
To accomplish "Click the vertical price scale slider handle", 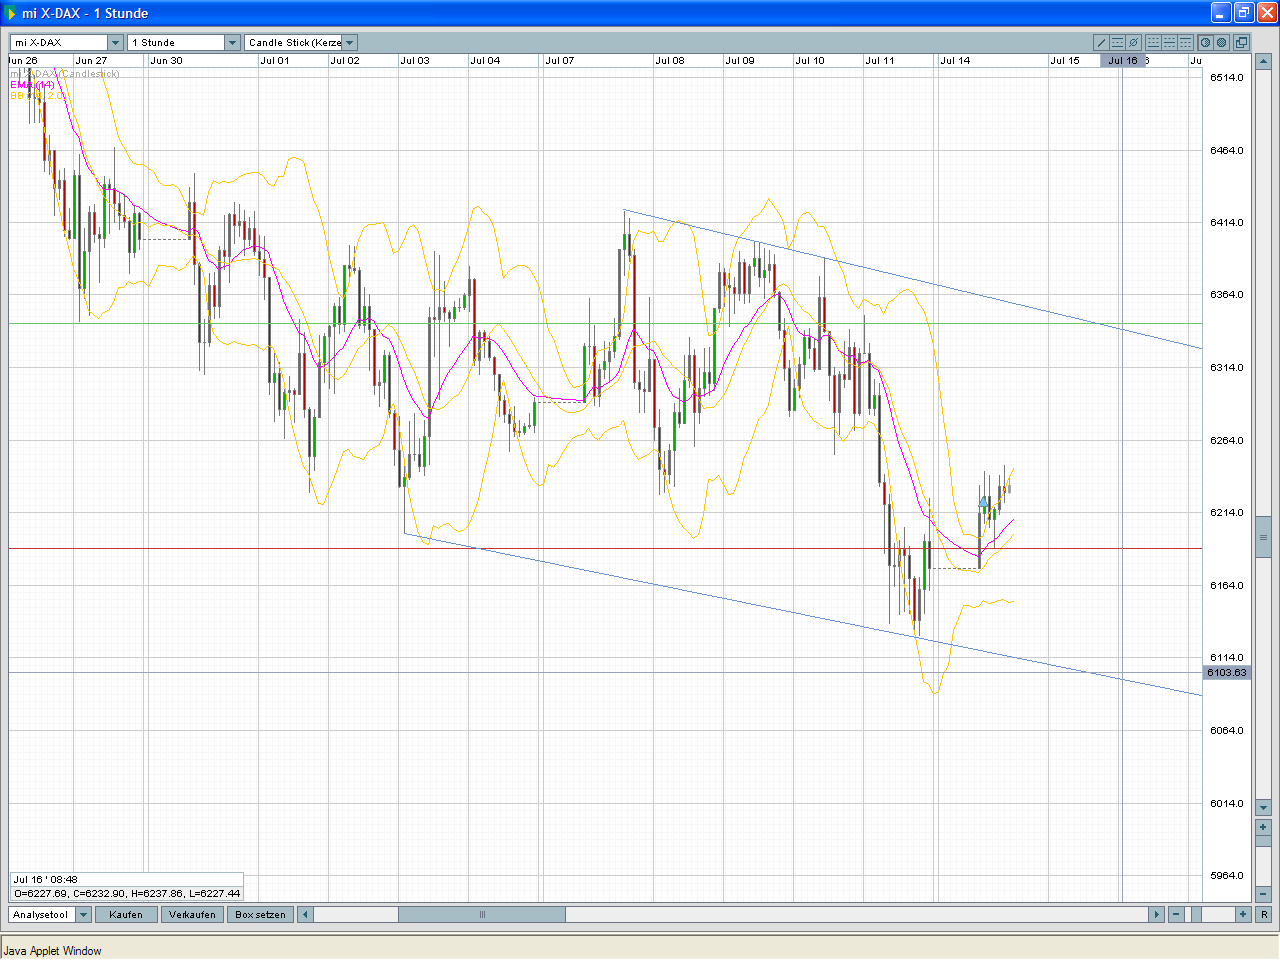I will (1263, 537).
